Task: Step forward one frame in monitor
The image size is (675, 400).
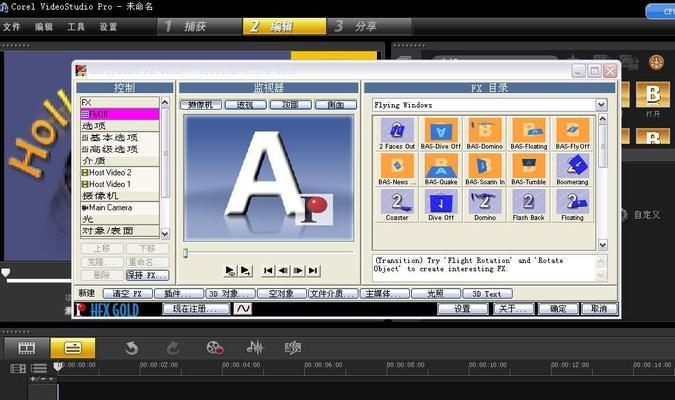Action: 298,270
